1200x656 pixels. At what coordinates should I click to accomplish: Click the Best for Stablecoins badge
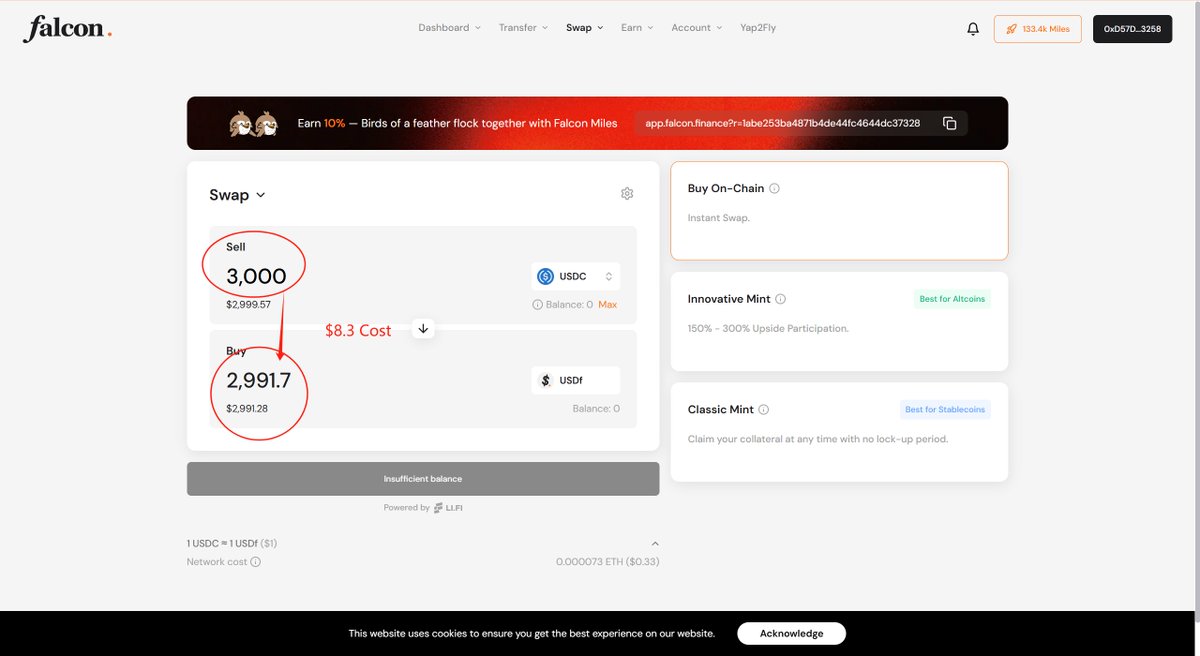click(946, 410)
